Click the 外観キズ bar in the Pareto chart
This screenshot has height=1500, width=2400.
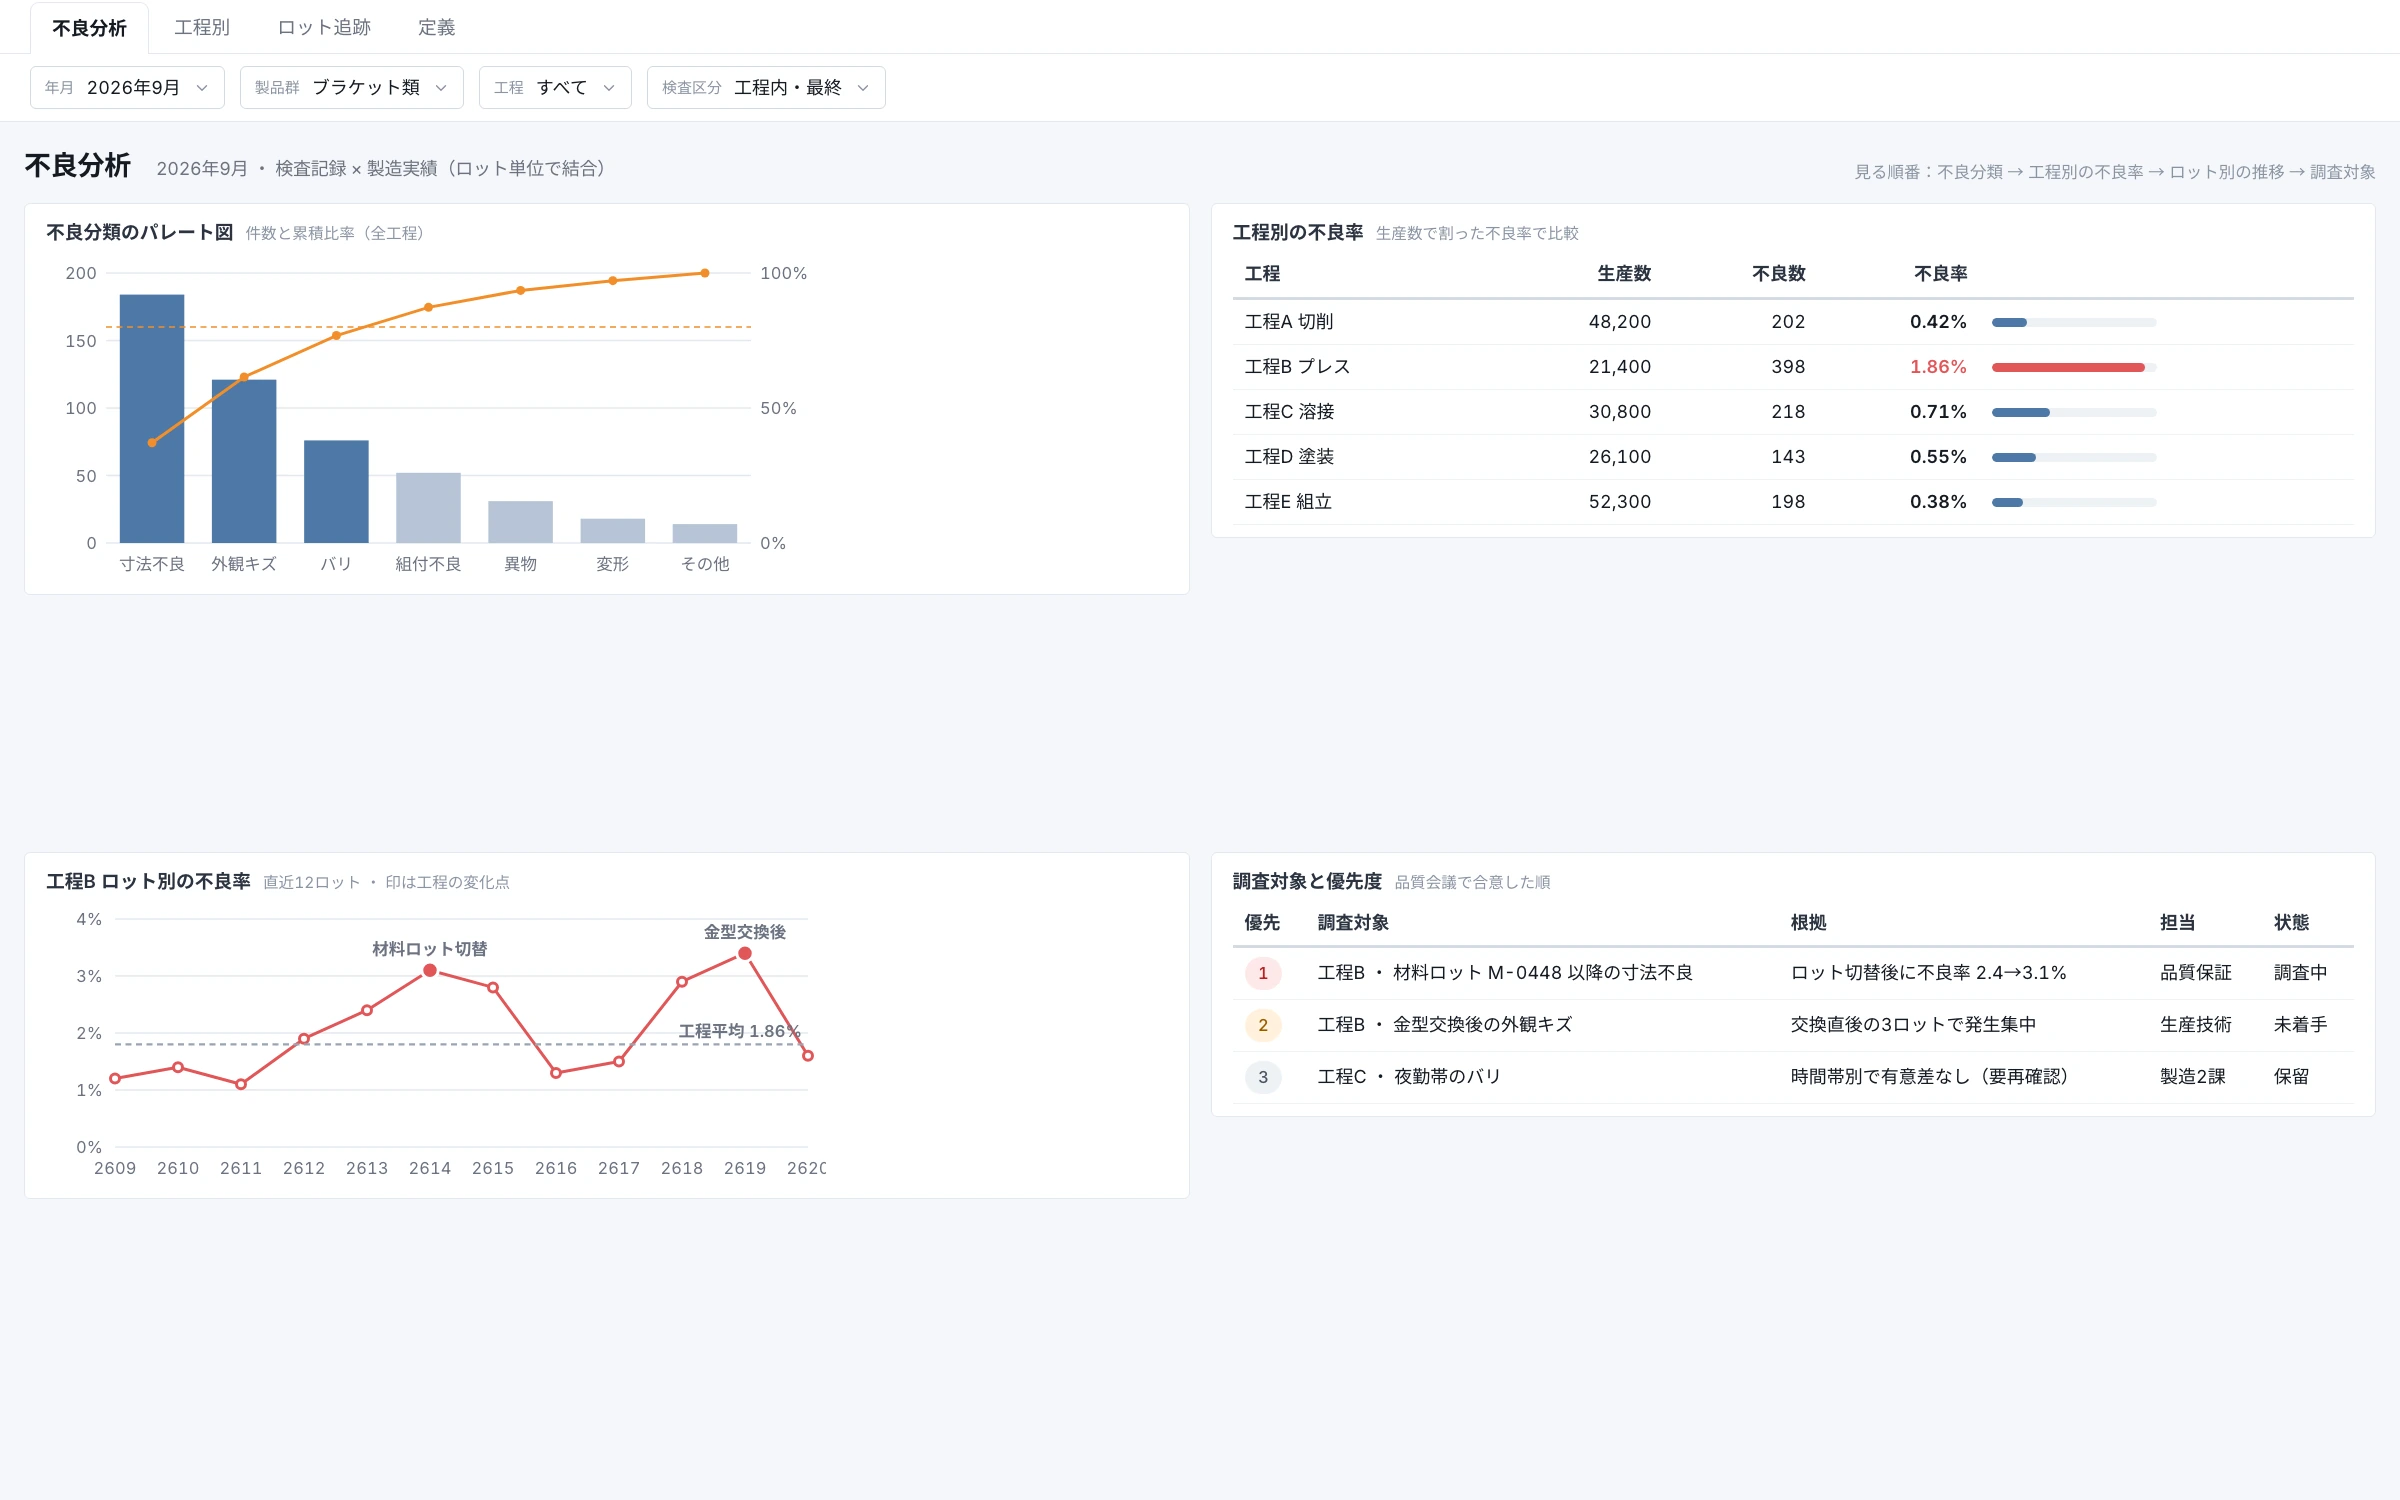244,461
